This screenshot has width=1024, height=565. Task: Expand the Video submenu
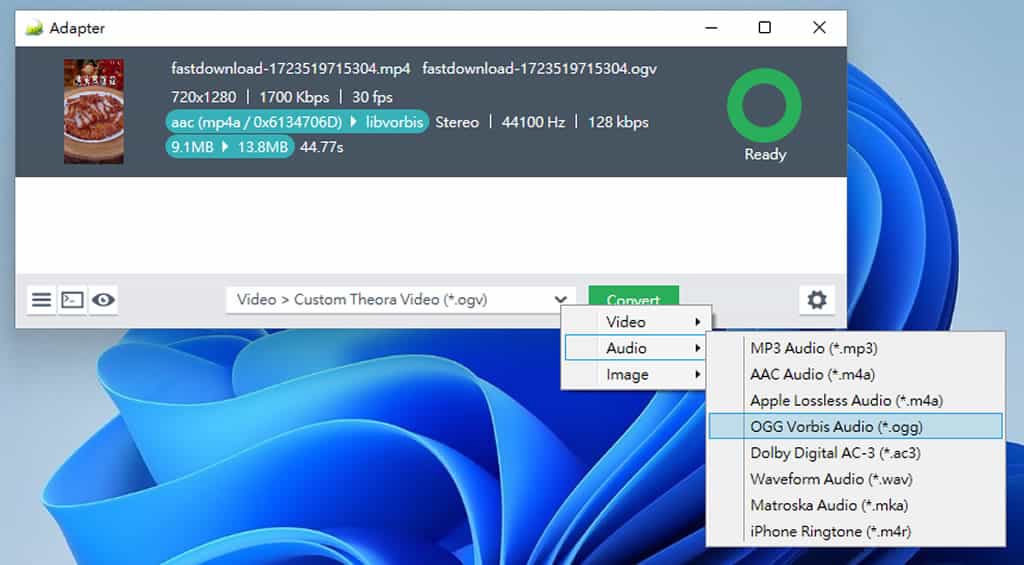[x=637, y=322]
